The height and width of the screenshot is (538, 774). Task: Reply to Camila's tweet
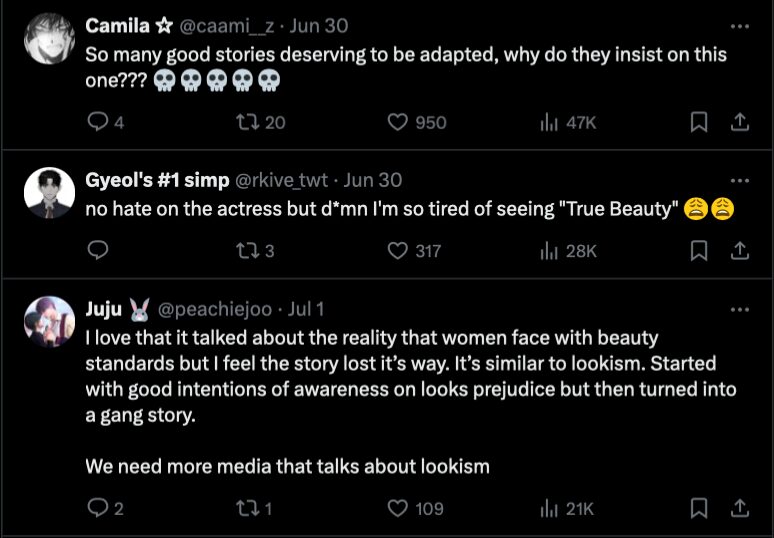pos(98,122)
